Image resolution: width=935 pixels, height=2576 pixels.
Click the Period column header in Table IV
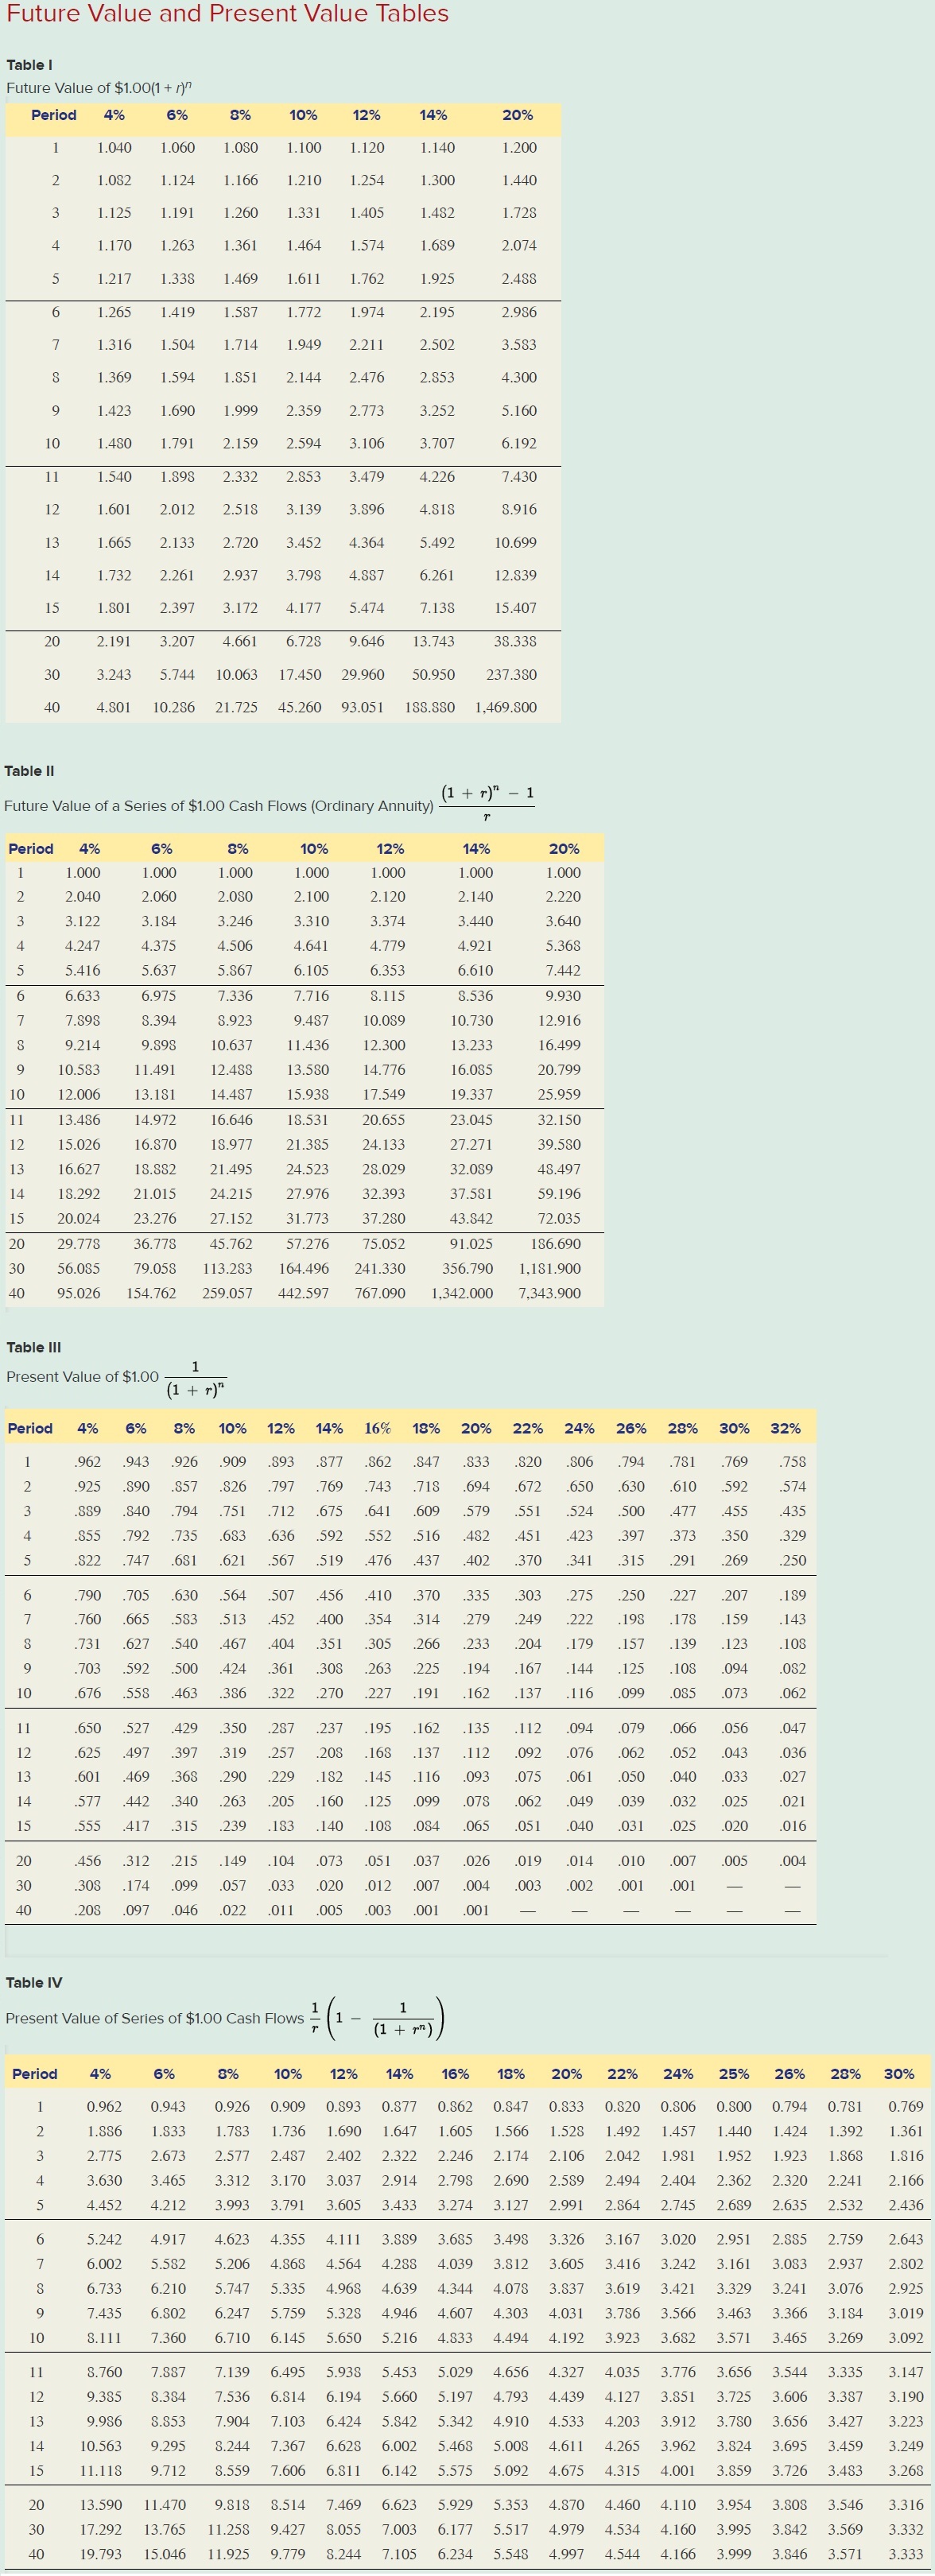tap(35, 2074)
